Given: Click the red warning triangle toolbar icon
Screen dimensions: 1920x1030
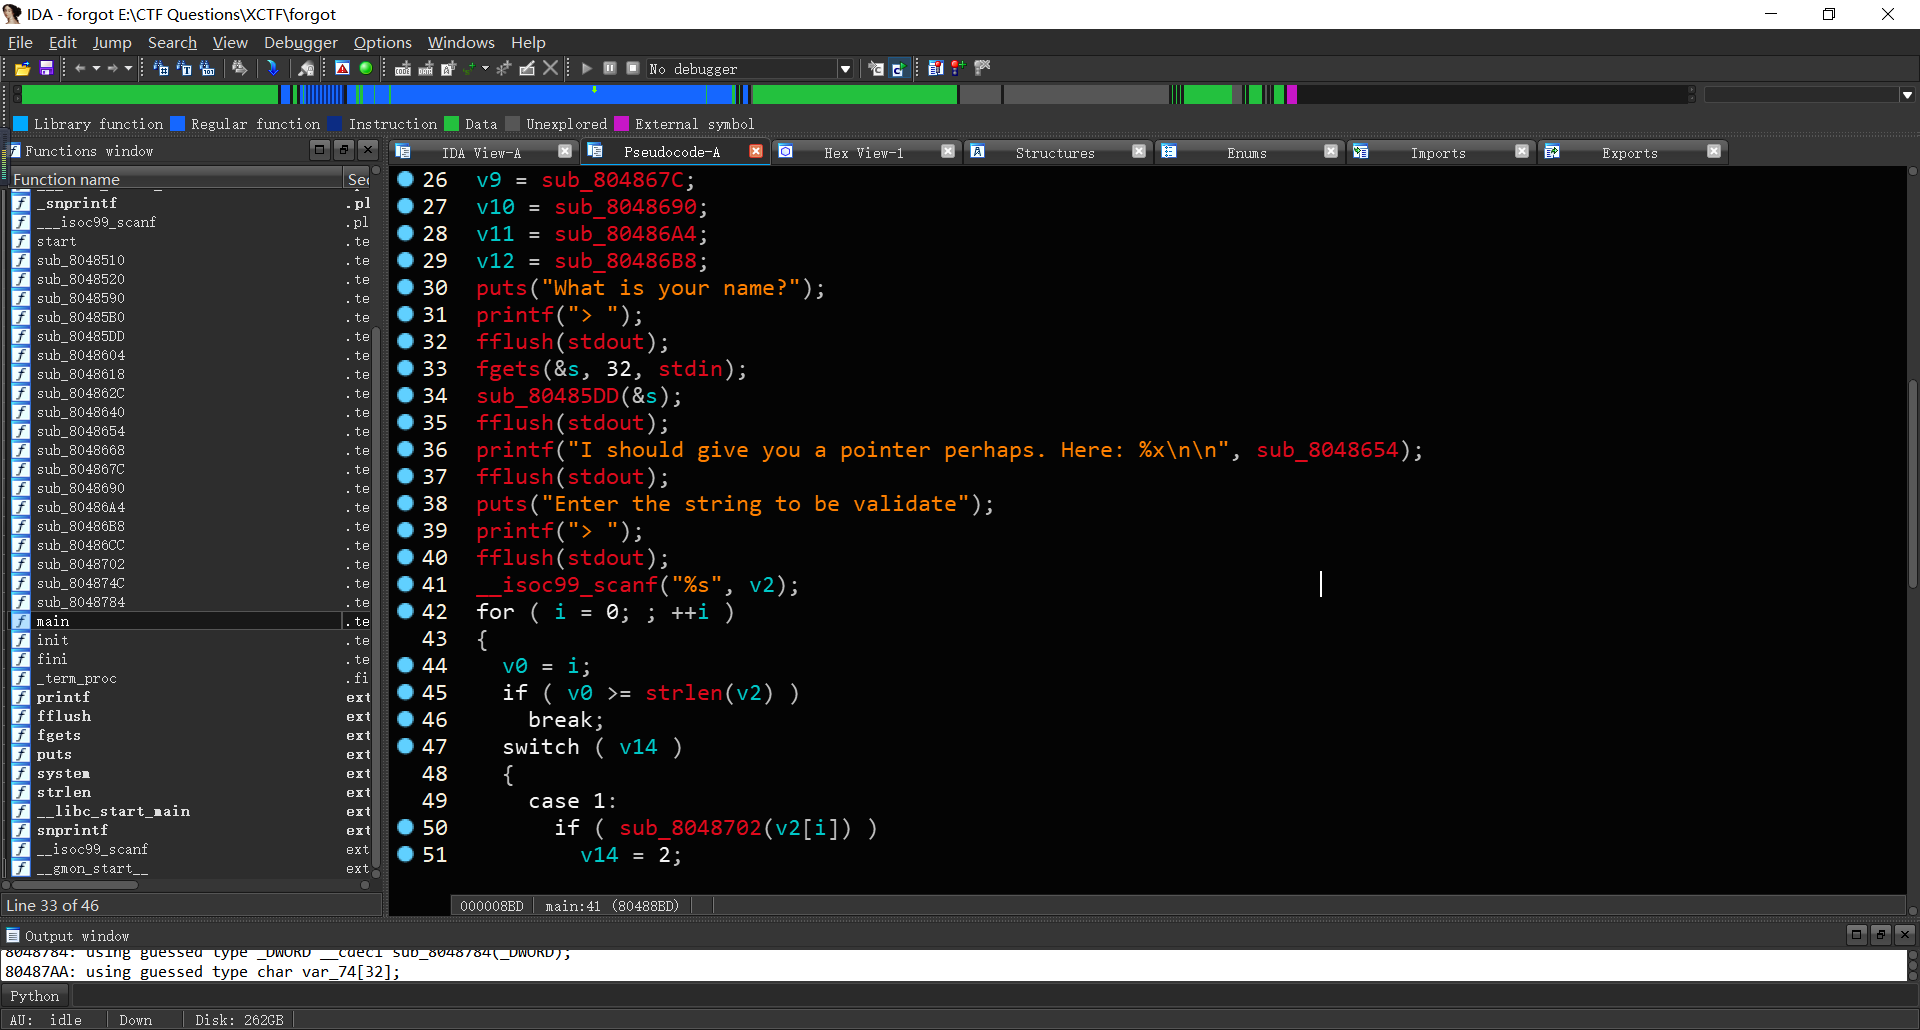Looking at the screenshot, I should 342,68.
